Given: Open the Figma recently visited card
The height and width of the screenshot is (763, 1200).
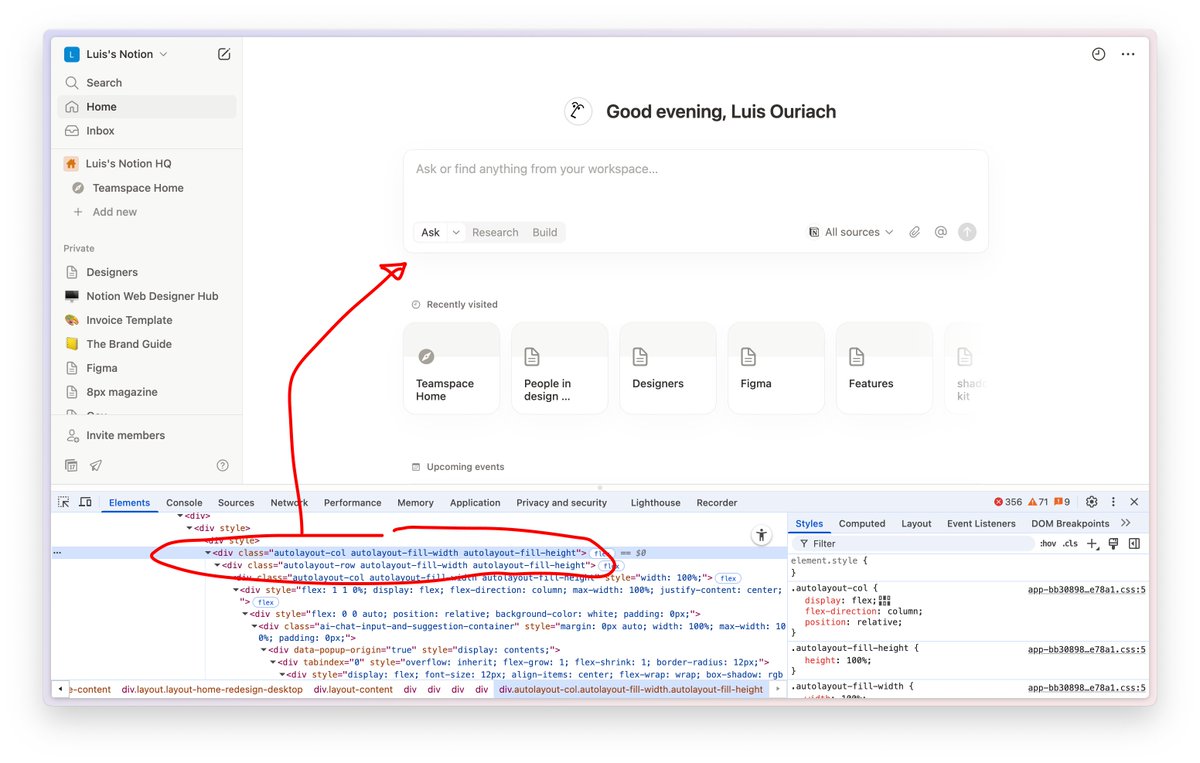Looking at the screenshot, I should coord(776,368).
